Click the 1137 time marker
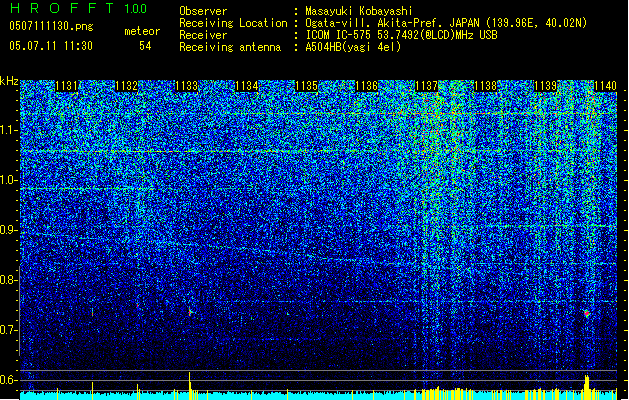 (426, 86)
